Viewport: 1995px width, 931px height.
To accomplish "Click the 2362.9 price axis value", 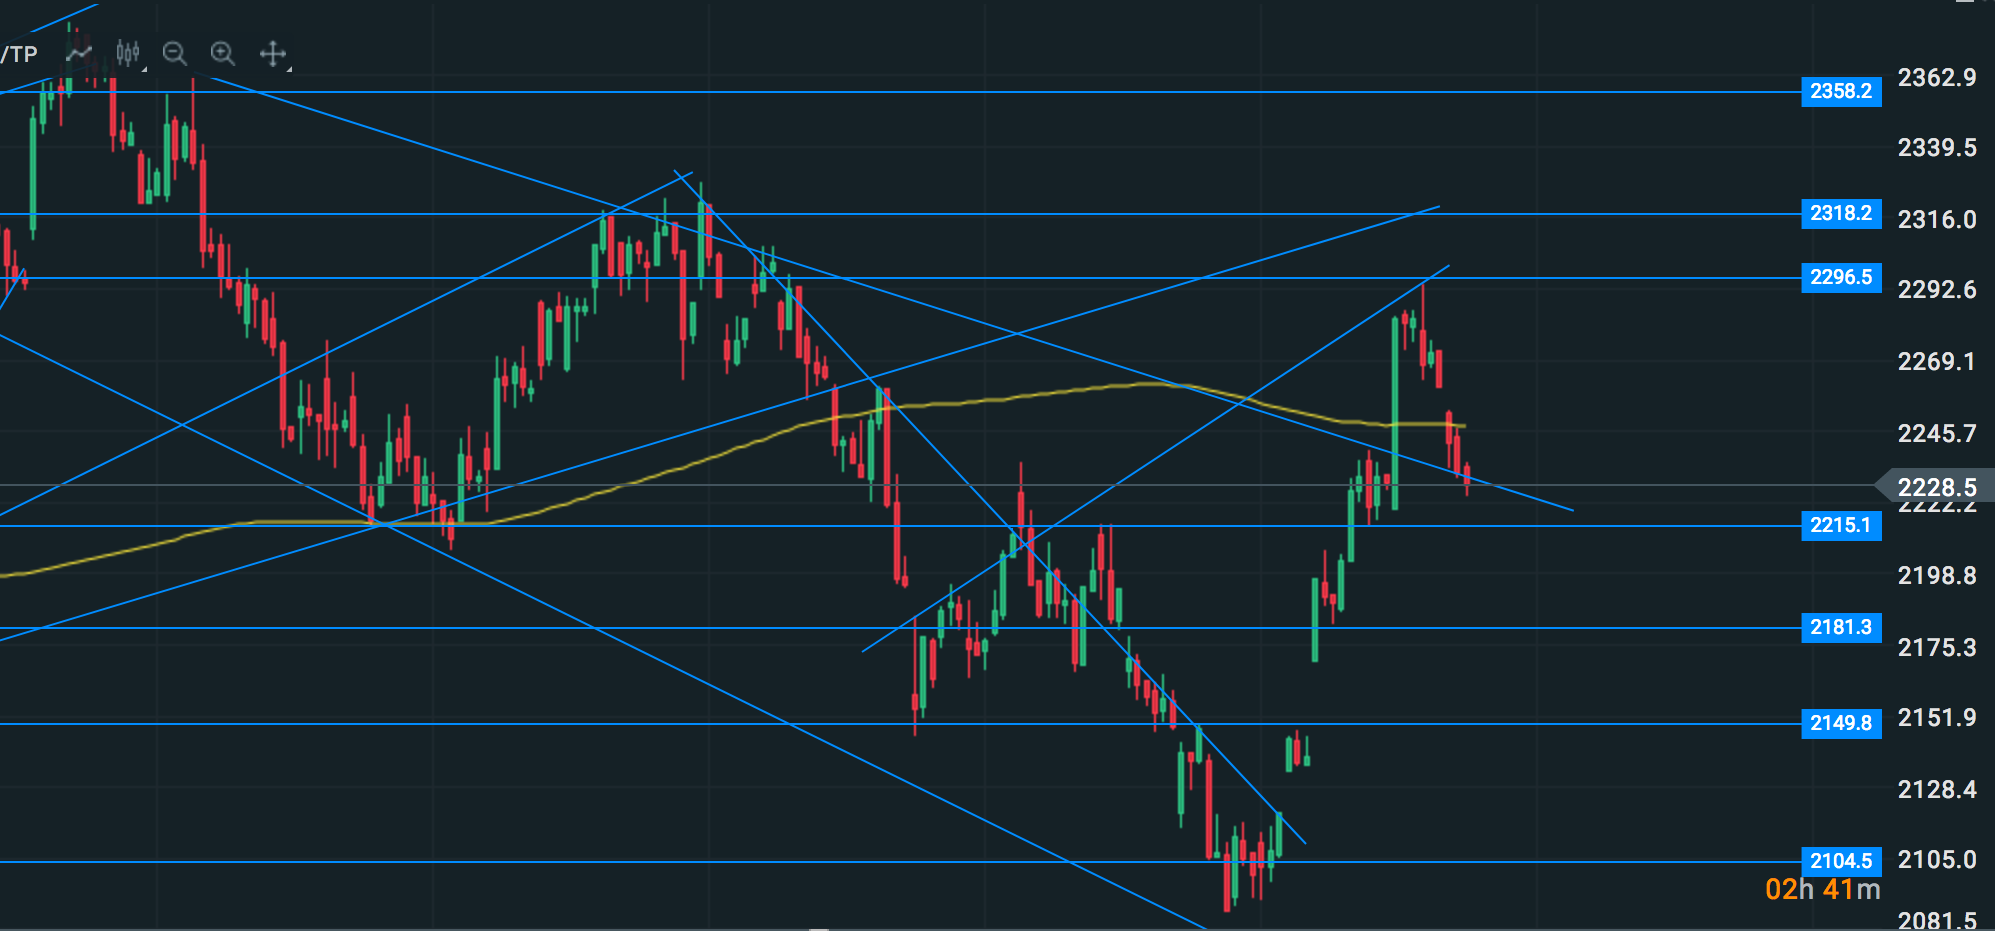I will tap(1937, 77).
